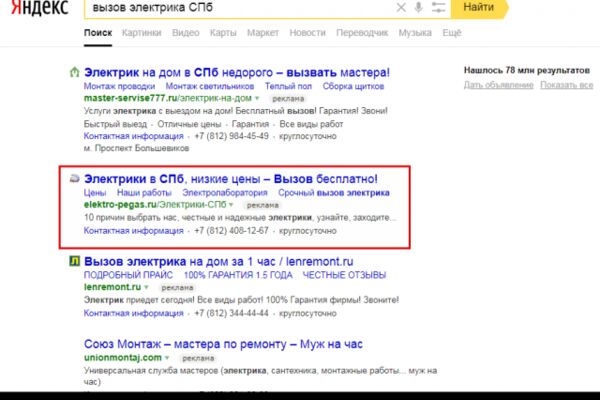
Task: Switch to the Видео tab
Action: [x=186, y=33]
